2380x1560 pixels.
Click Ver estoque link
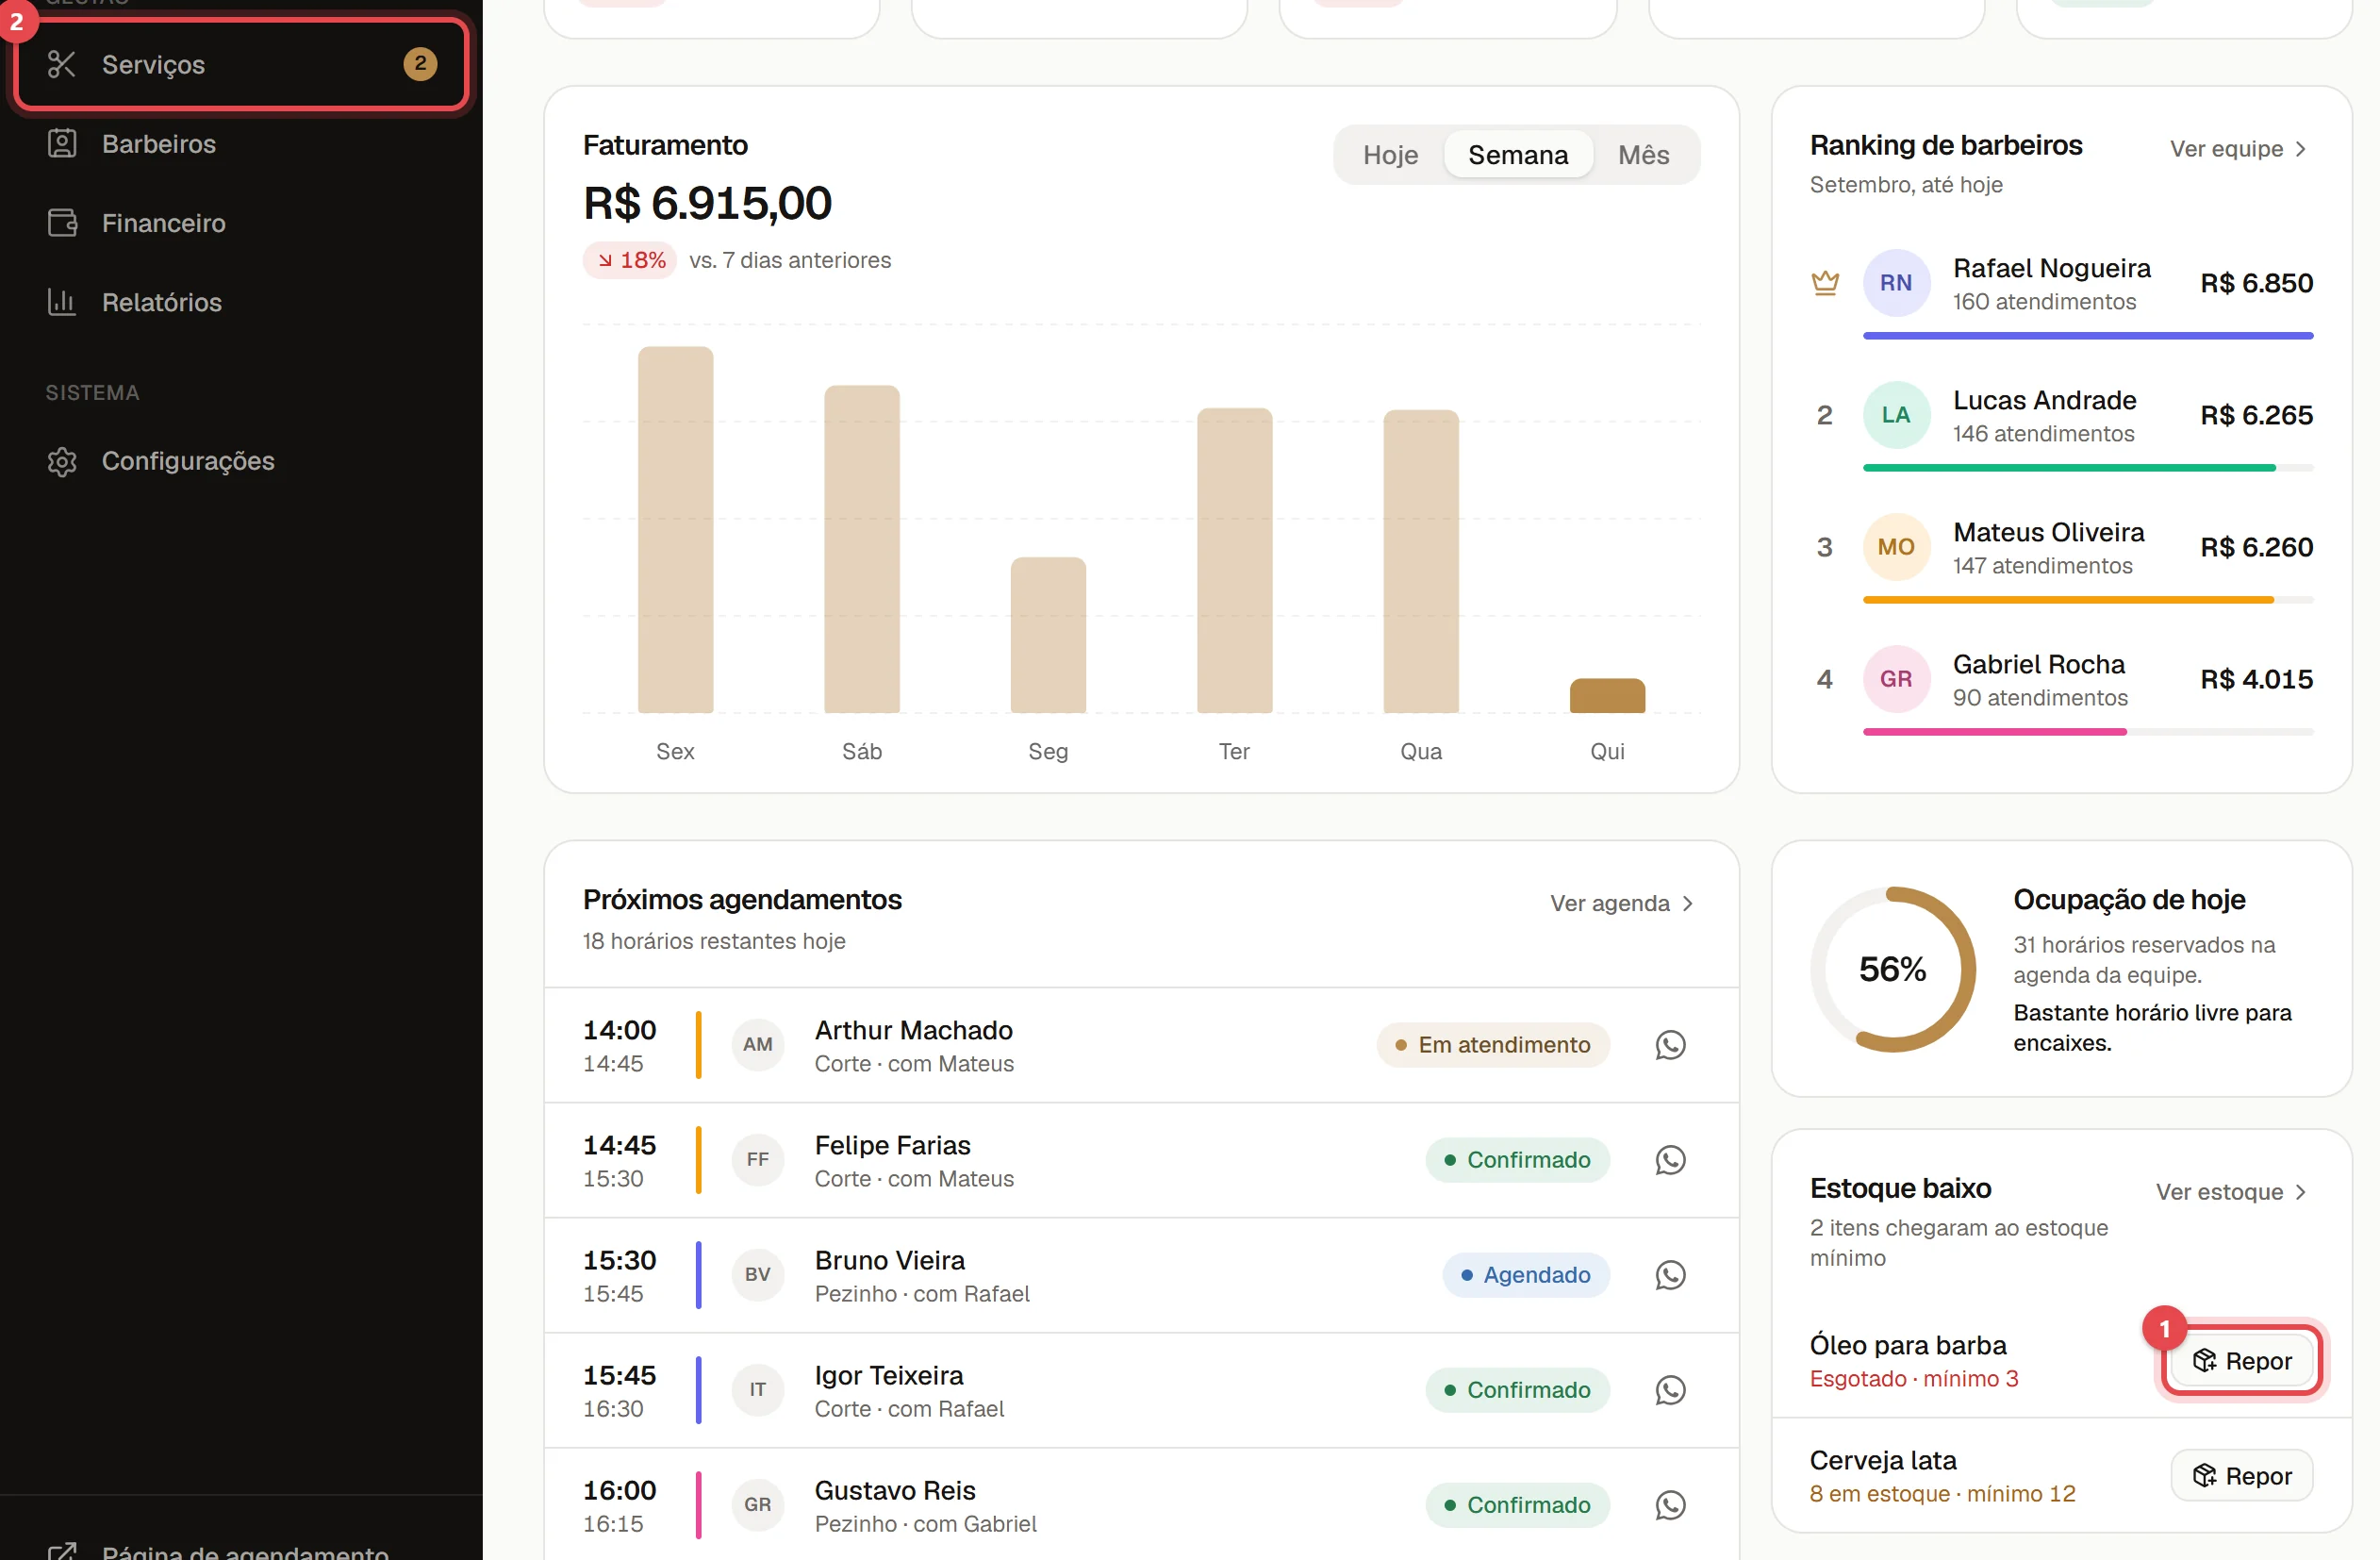[2231, 1192]
